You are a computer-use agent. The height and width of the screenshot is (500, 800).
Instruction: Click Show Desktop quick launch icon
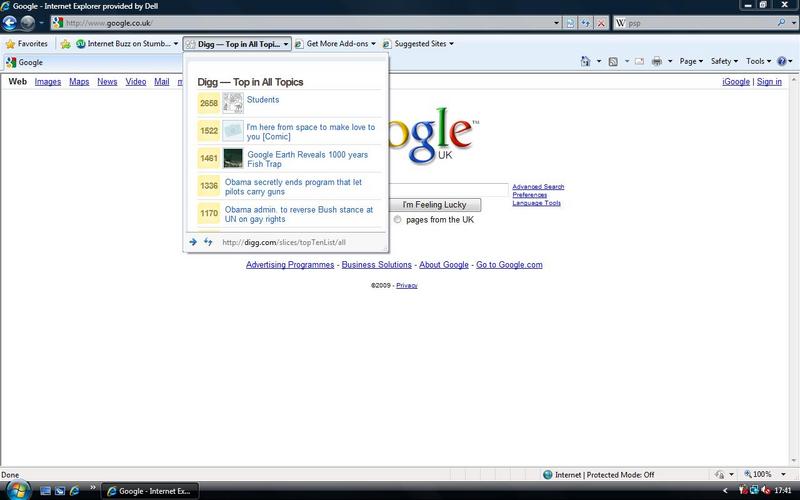click(x=45, y=491)
